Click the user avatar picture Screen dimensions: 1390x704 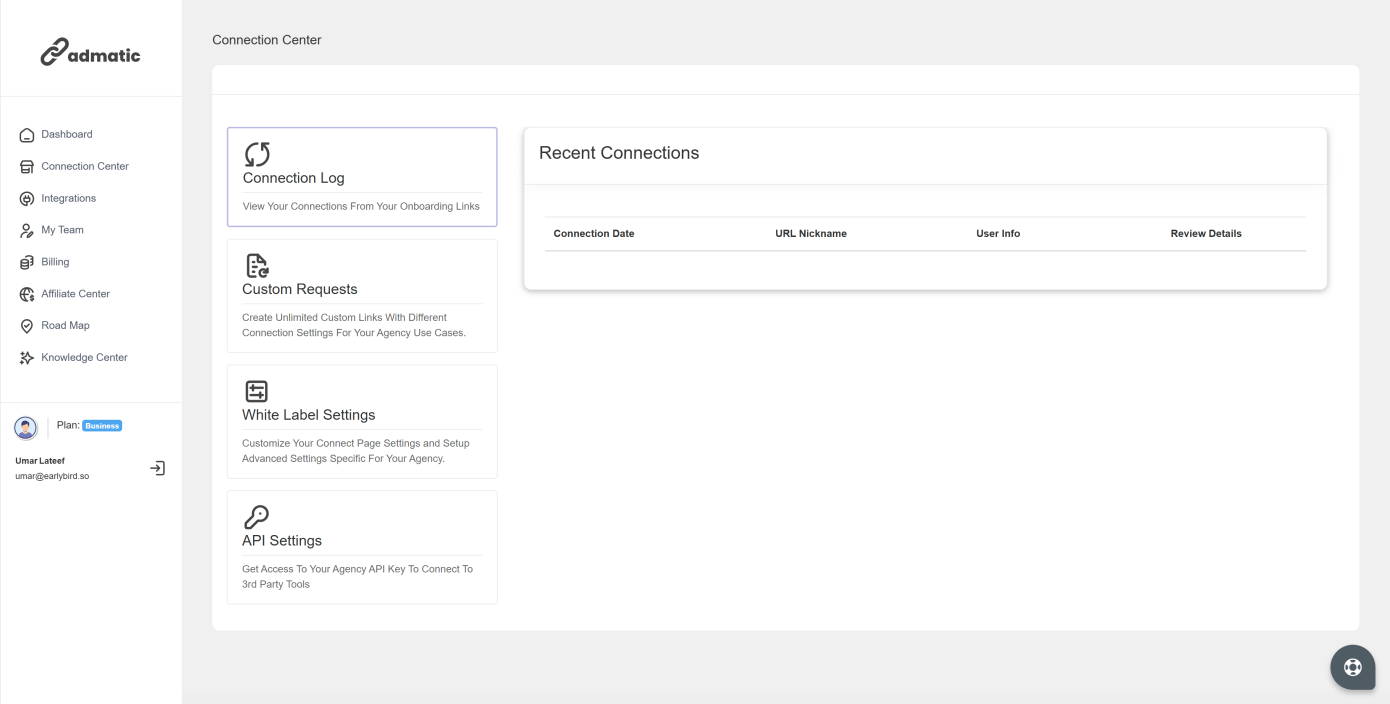(26, 426)
